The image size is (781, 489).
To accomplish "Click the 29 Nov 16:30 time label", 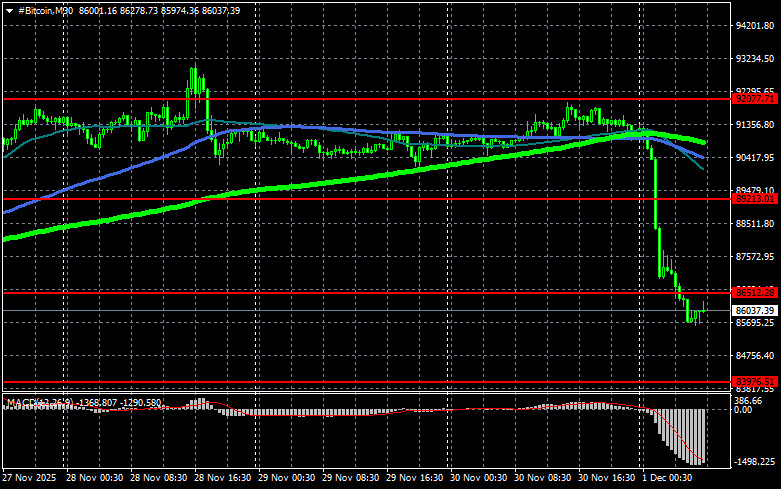I will click(414, 478).
